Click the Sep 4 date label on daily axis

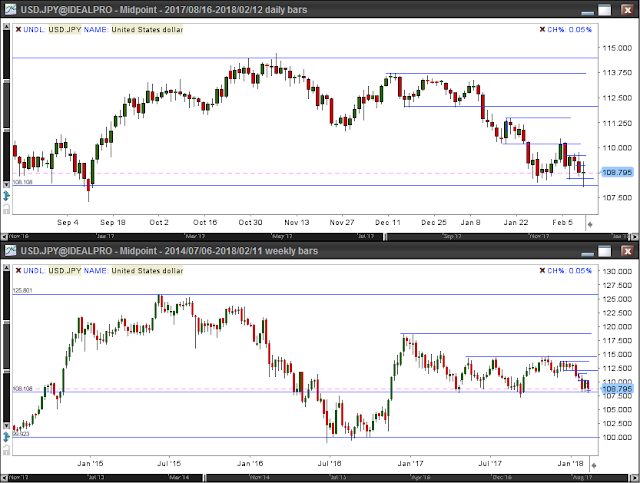click(x=68, y=222)
